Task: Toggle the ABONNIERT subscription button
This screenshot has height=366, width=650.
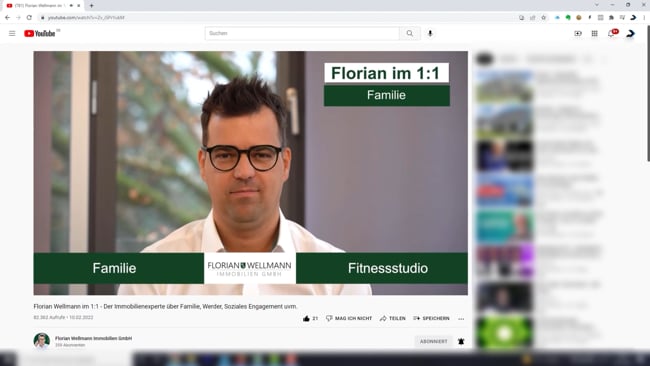Action: pos(434,342)
